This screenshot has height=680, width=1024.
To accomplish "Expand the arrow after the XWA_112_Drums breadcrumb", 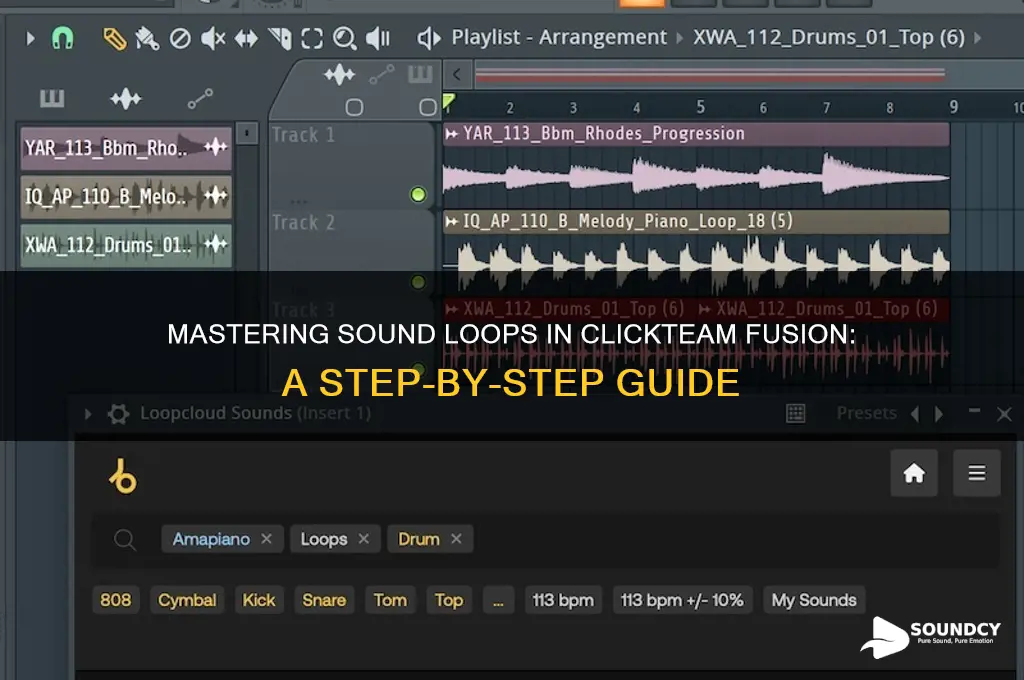I will 978,38.
